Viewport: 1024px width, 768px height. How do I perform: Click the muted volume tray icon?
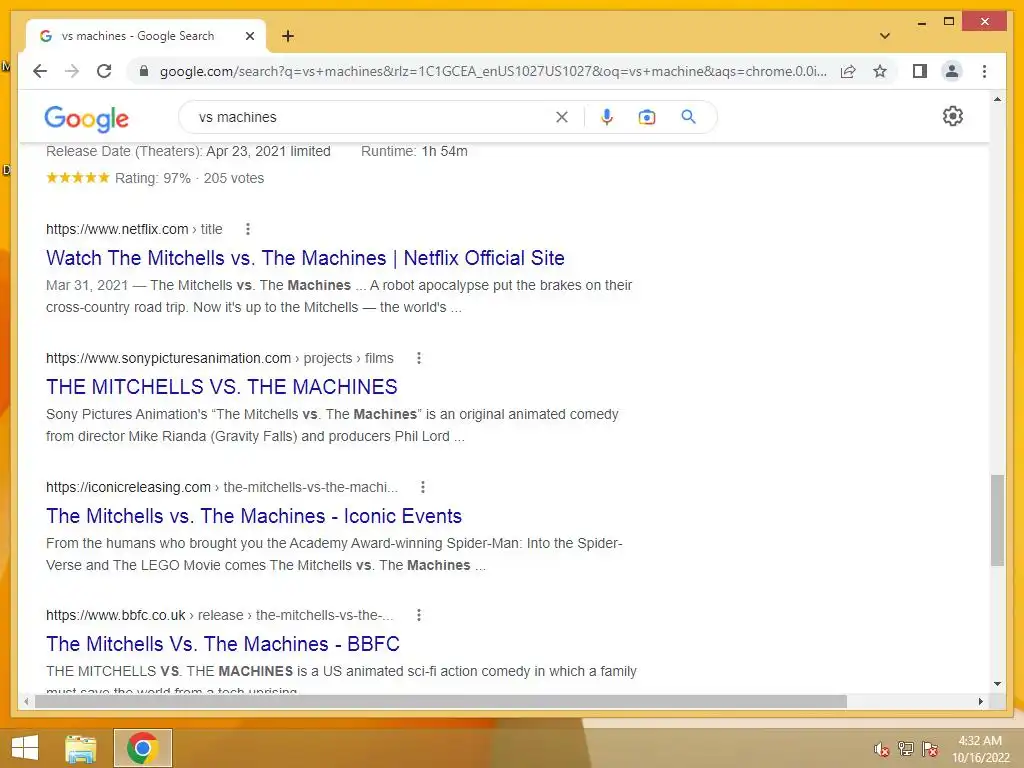tap(882, 749)
